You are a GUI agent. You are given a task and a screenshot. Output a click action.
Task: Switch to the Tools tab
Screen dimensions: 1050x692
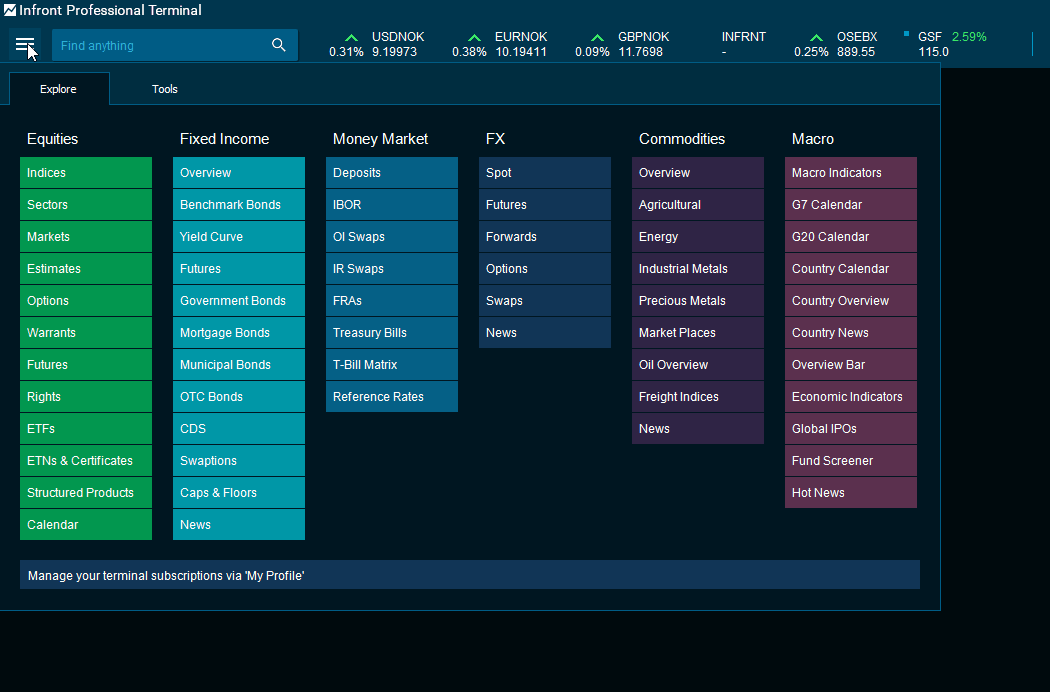click(165, 89)
